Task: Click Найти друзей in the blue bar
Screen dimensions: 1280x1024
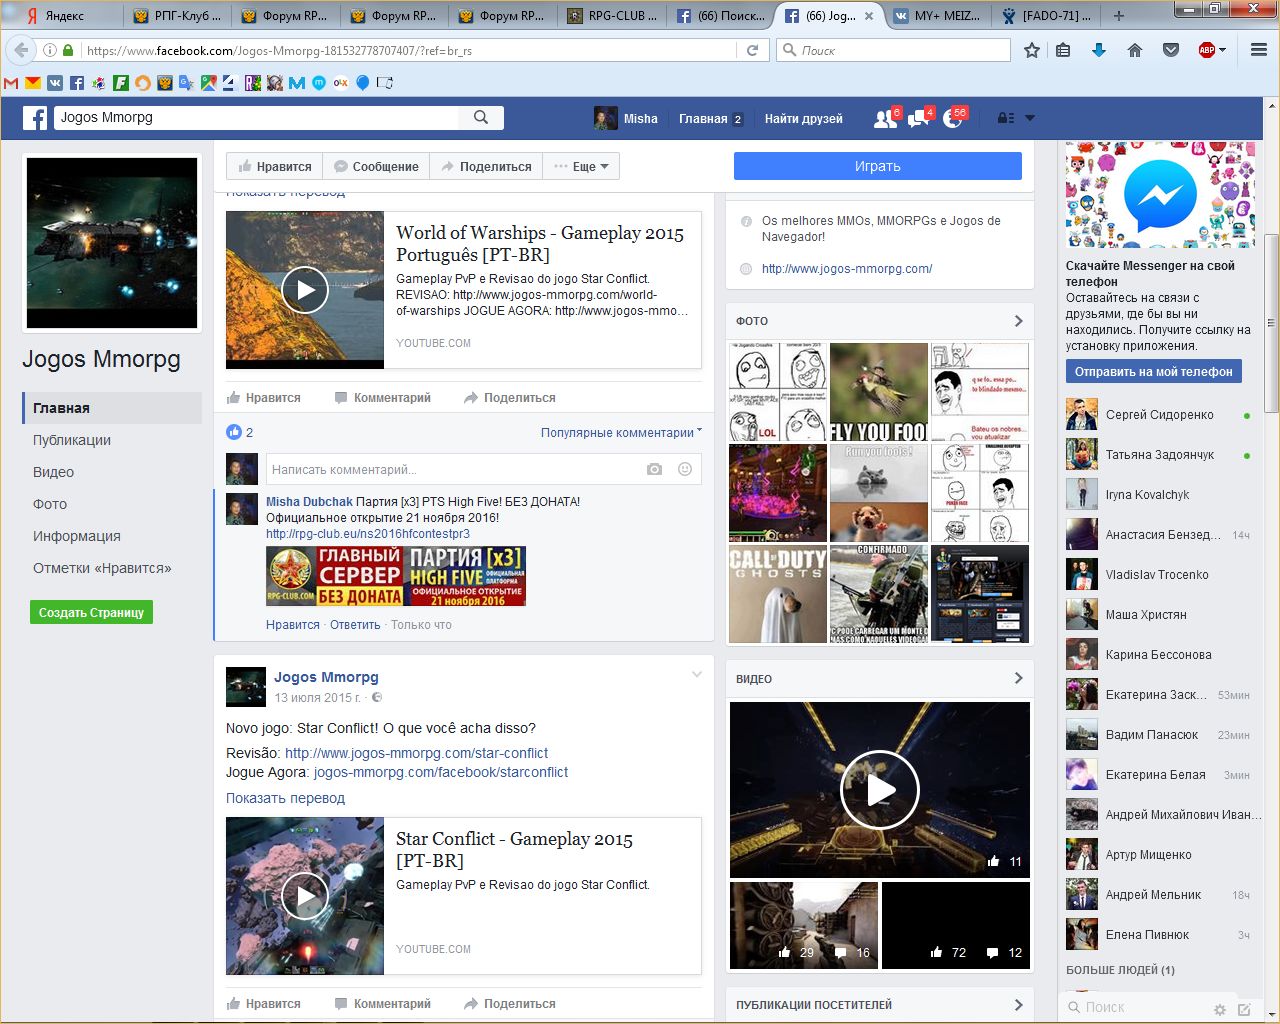Action: [804, 118]
